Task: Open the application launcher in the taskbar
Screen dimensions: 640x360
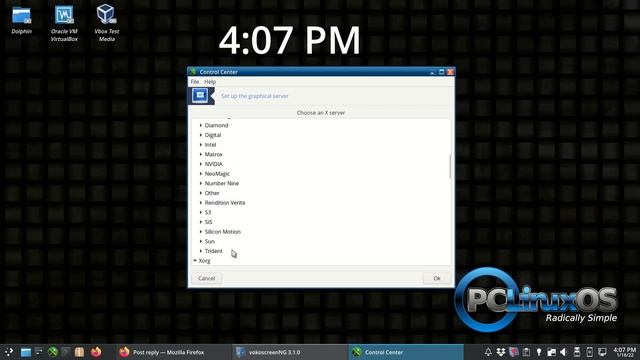Action: (x=9, y=352)
